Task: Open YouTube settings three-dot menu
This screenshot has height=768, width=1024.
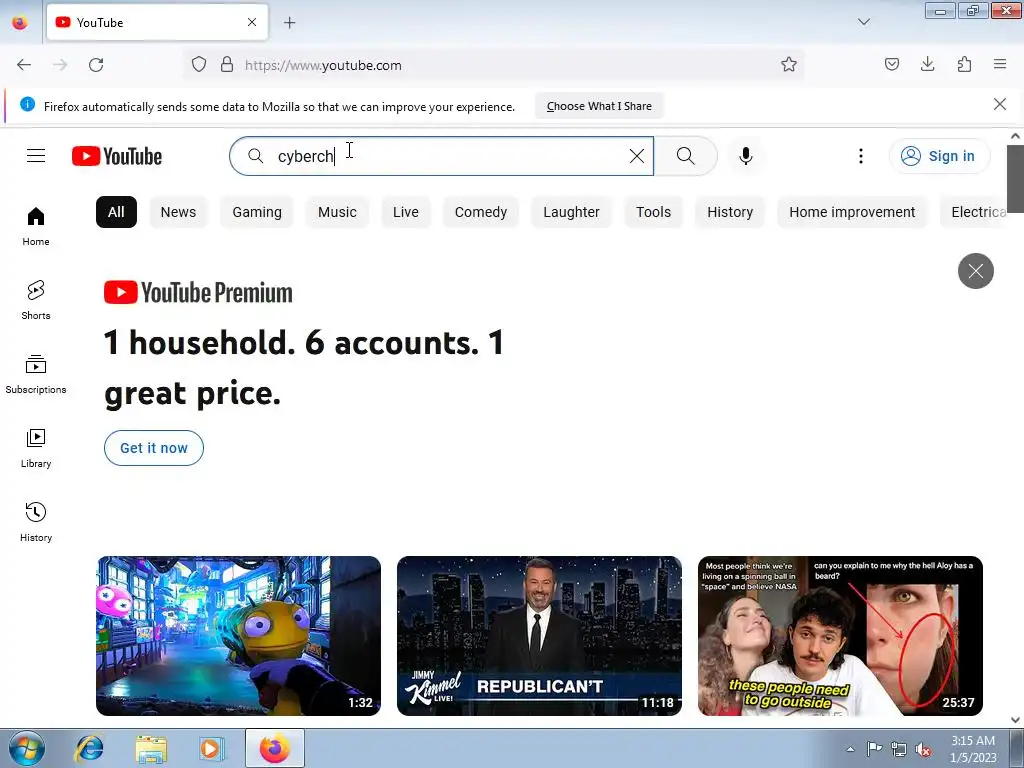Action: tap(861, 156)
